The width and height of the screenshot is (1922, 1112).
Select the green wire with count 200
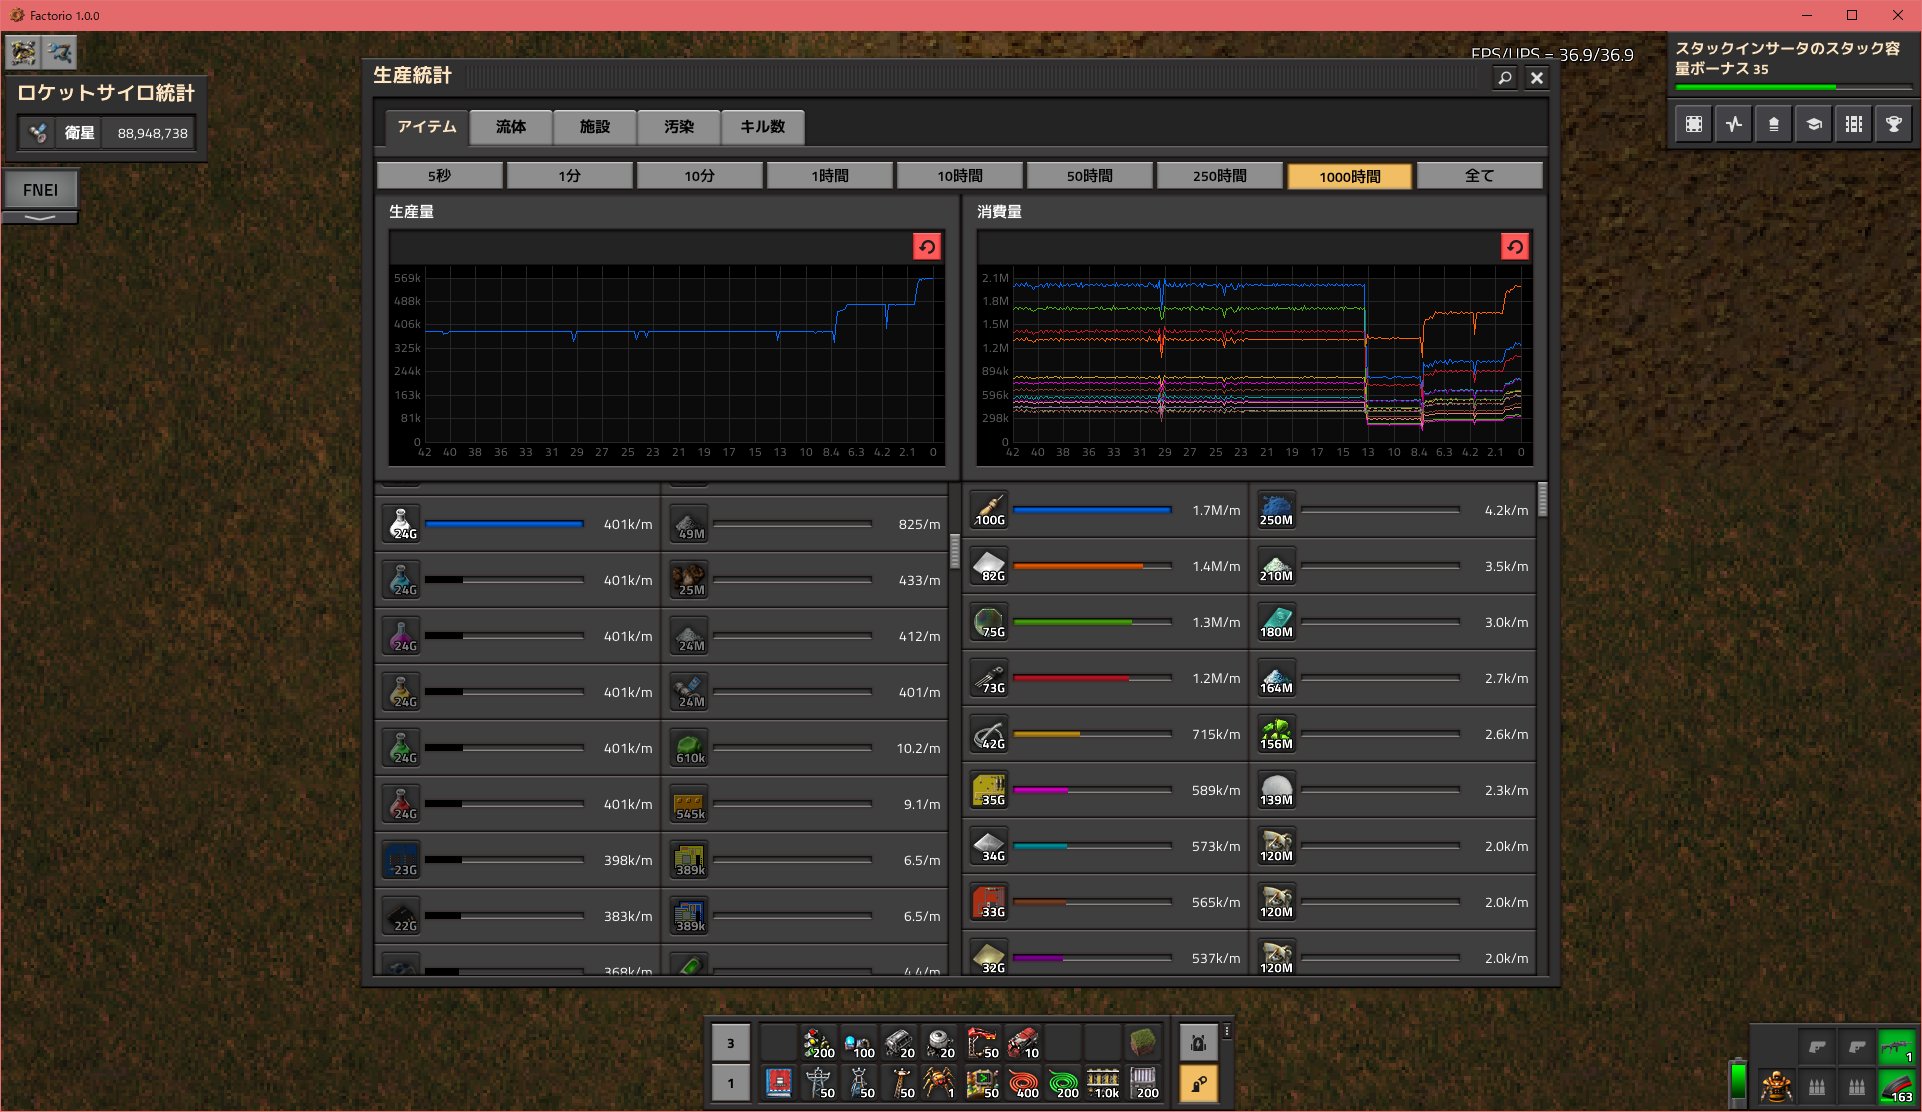point(1063,1083)
